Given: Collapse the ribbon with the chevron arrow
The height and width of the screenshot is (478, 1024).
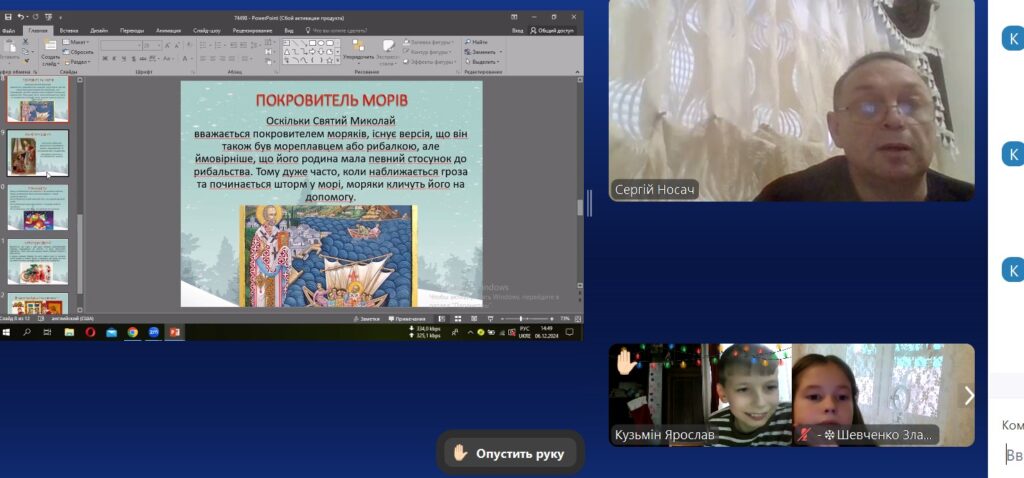Looking at the screenshot, I should [x=579, y=71].
